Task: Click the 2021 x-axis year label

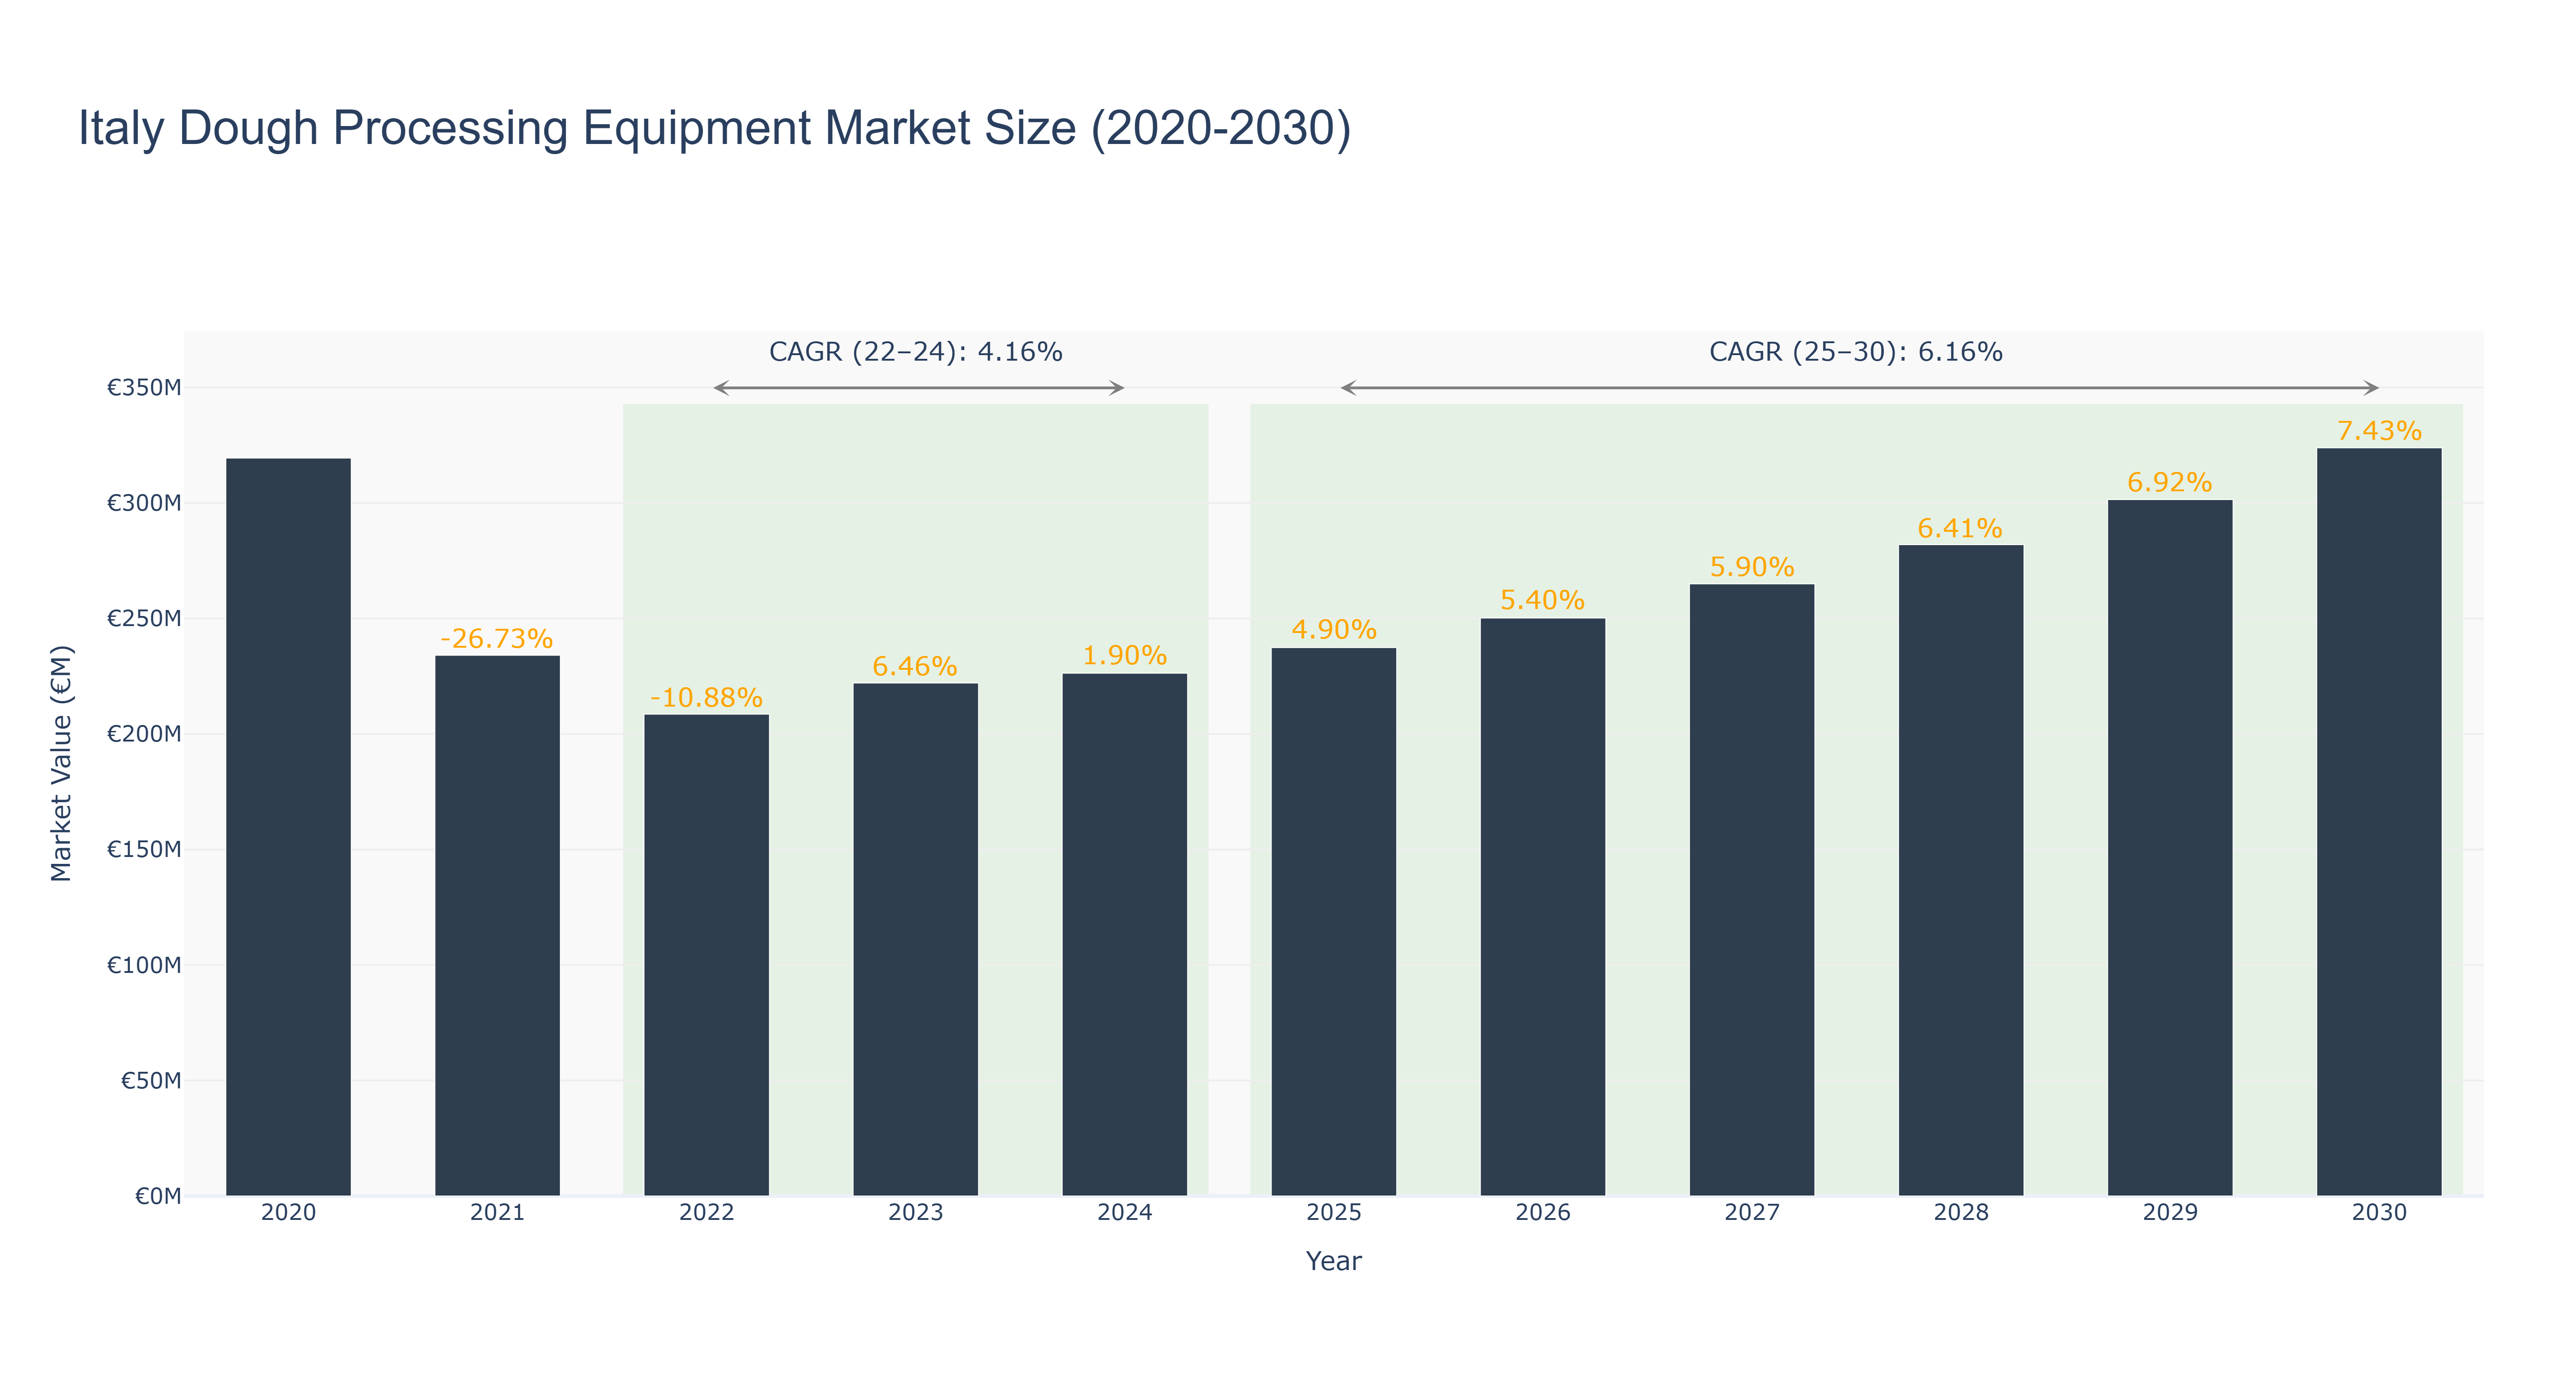Action: tap(497, 1213)
